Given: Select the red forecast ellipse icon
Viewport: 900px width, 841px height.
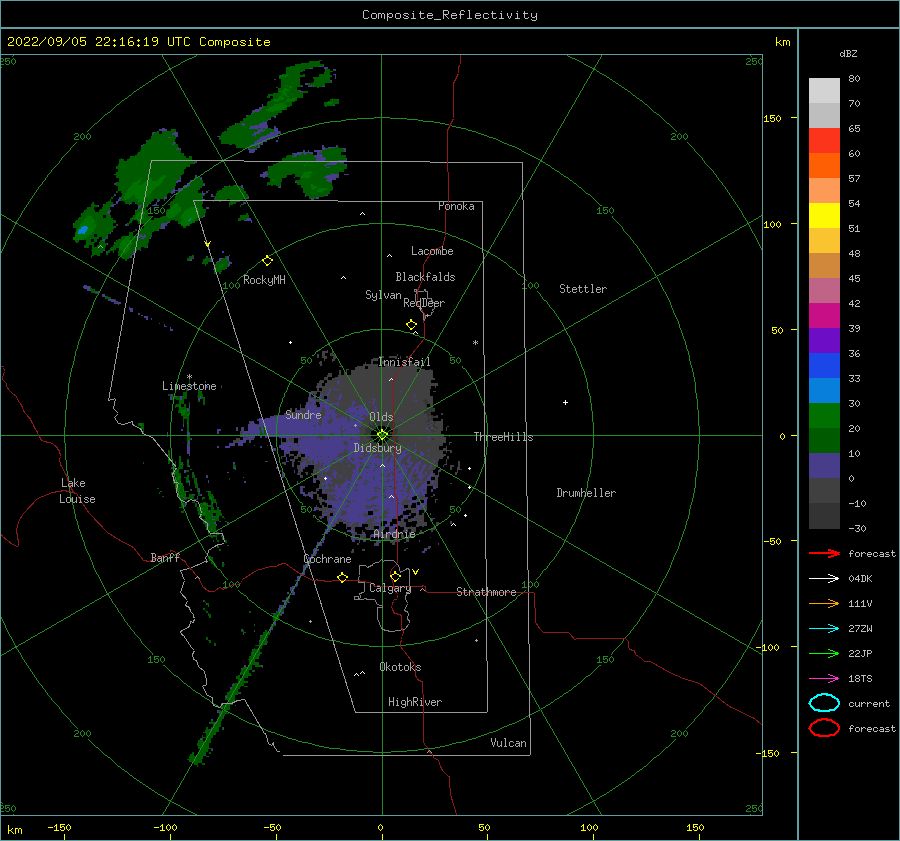Looking at the screenshot, I should [x=824, y=728].
